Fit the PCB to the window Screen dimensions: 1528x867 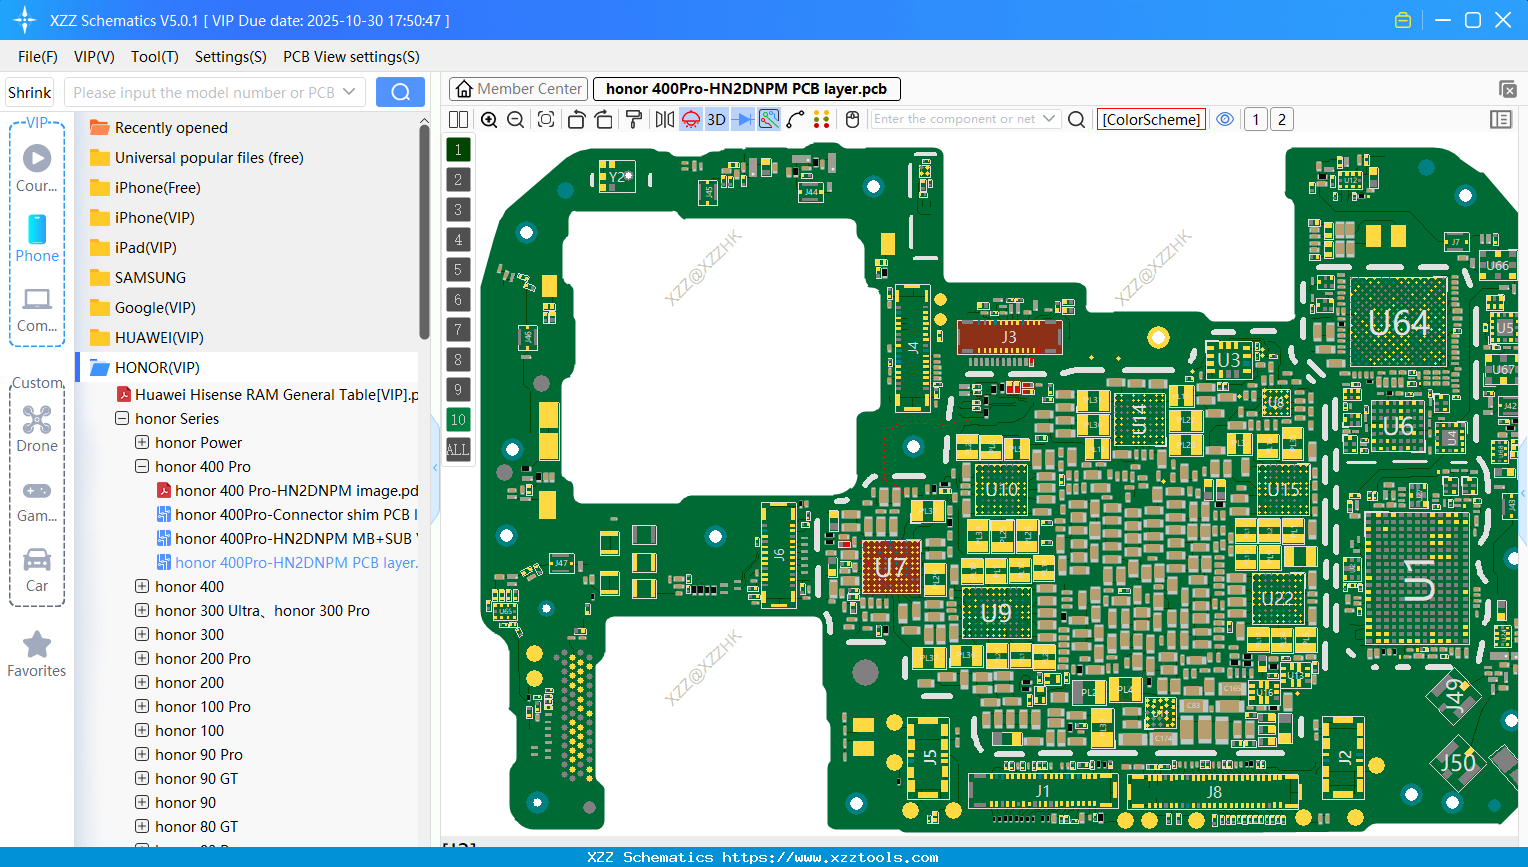coord(546,119)
